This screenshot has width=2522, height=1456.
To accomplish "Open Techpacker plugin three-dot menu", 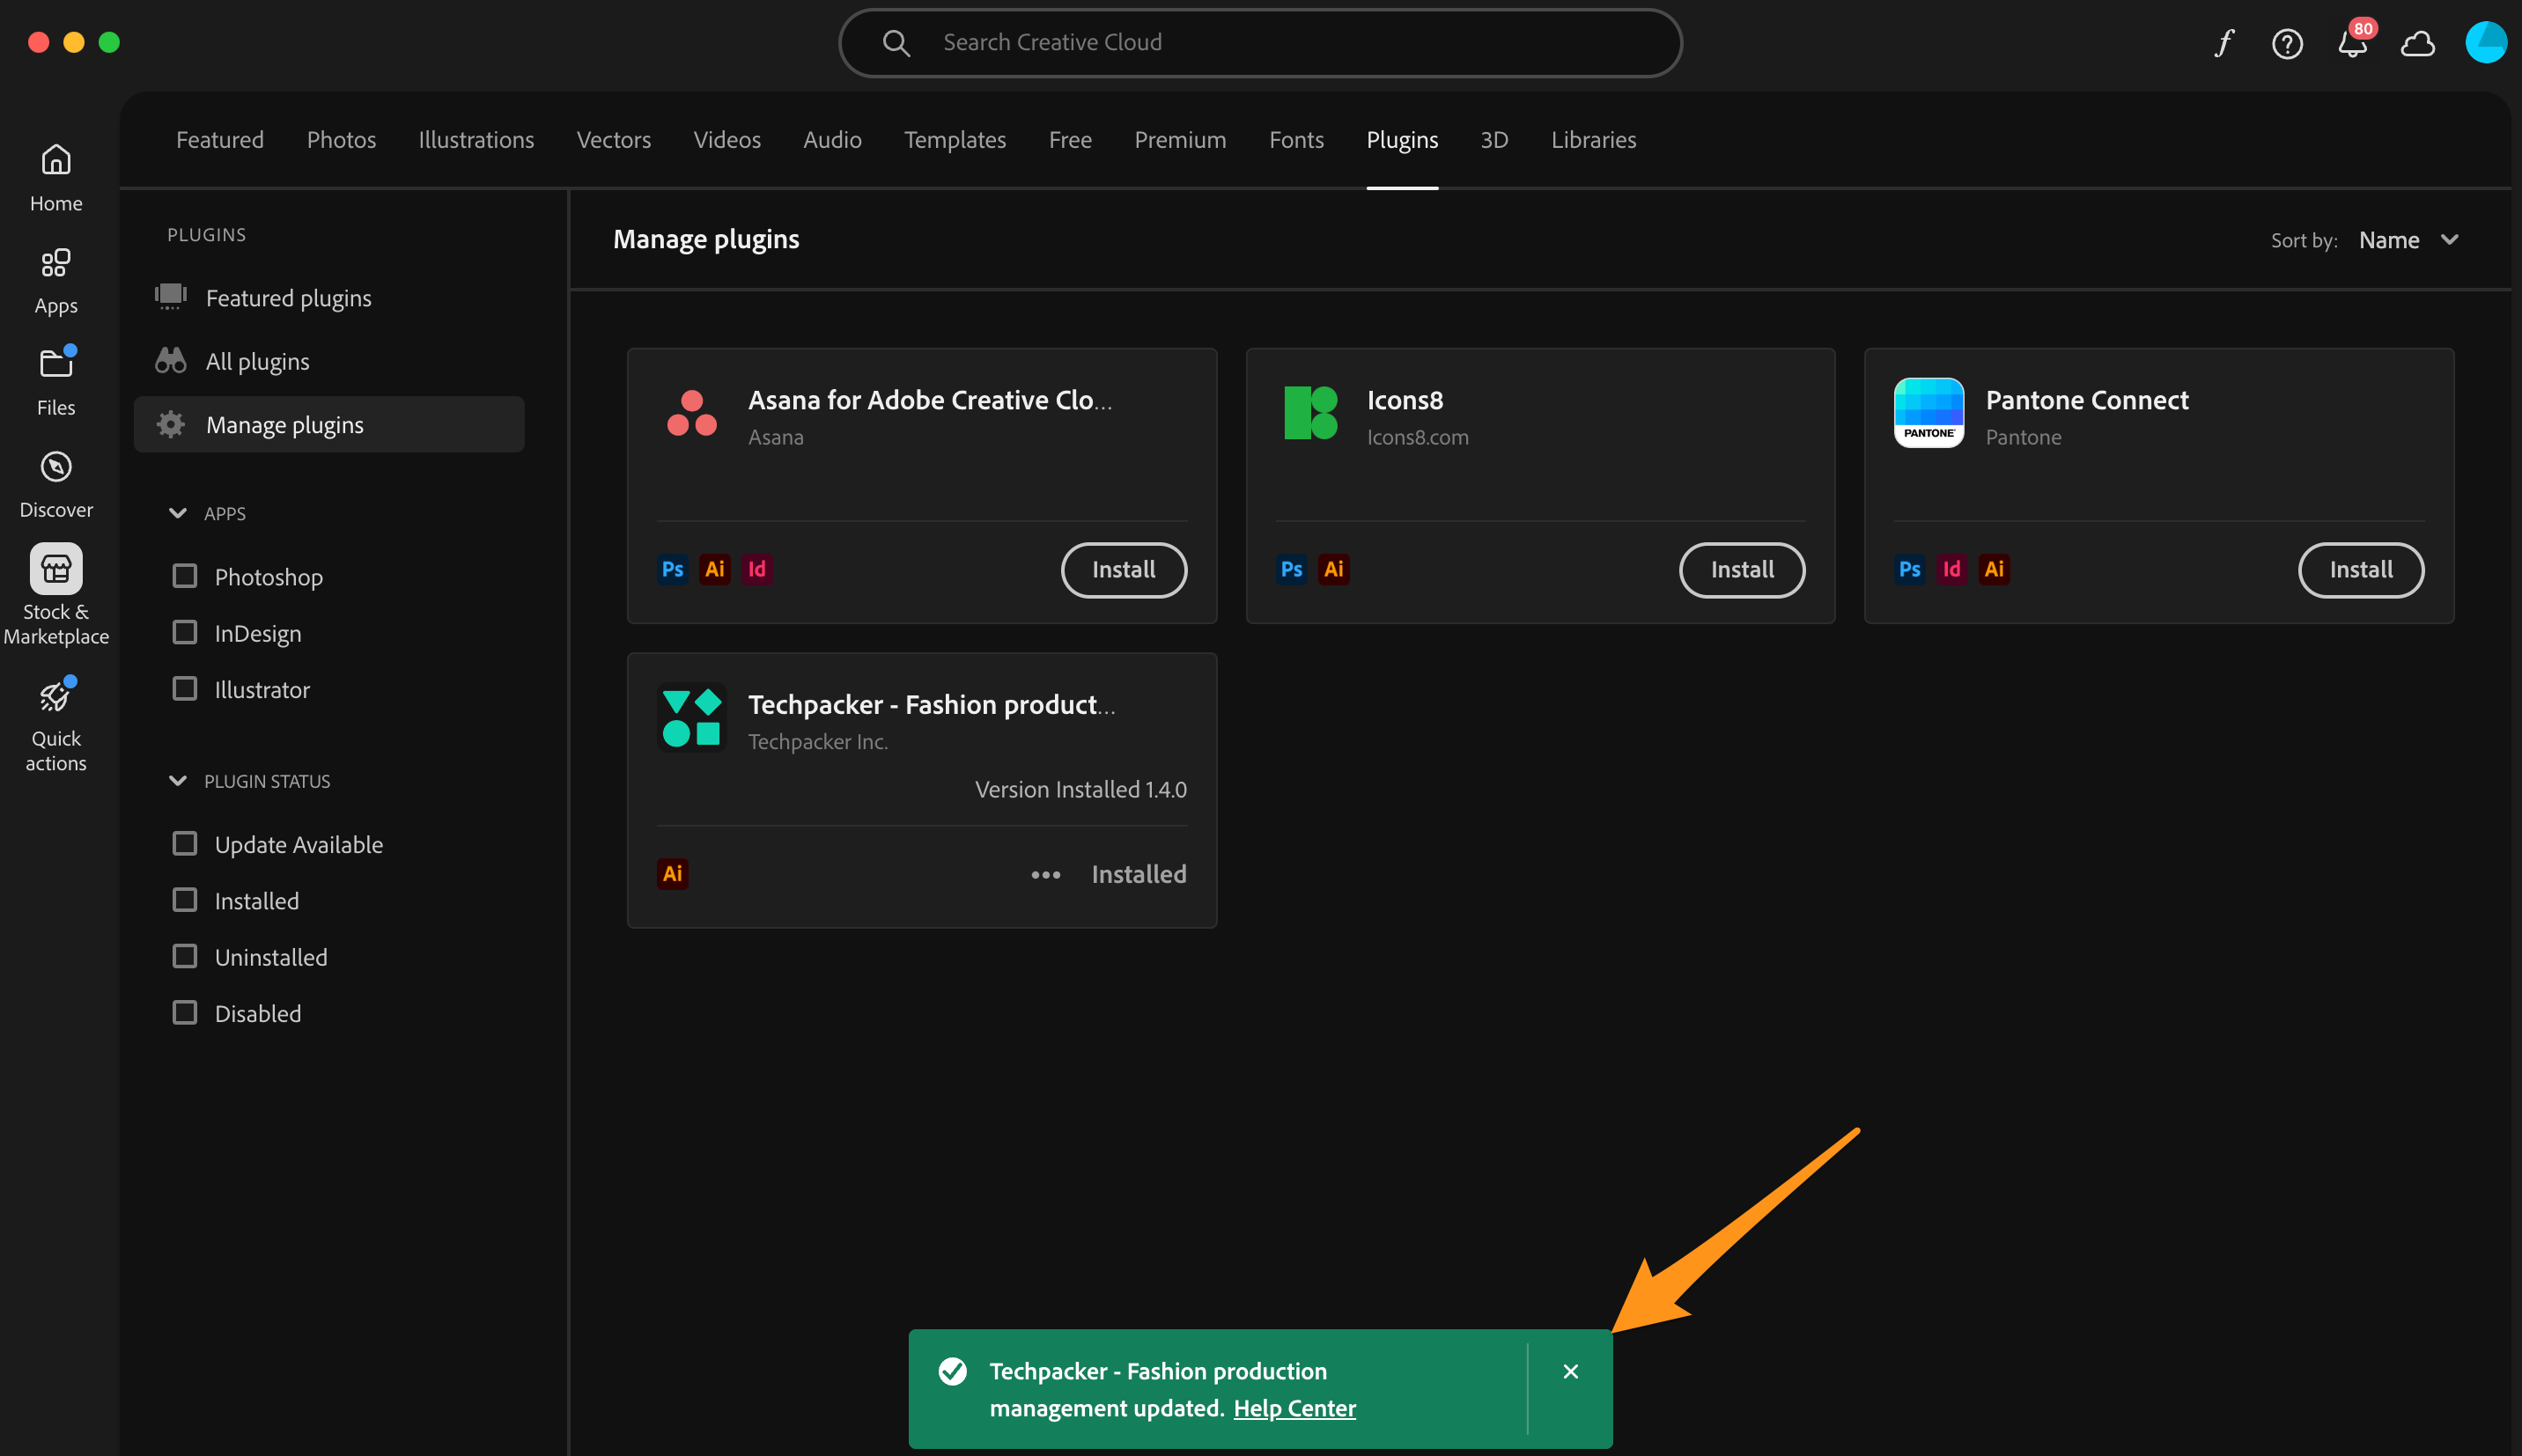I will [1045, 875].
